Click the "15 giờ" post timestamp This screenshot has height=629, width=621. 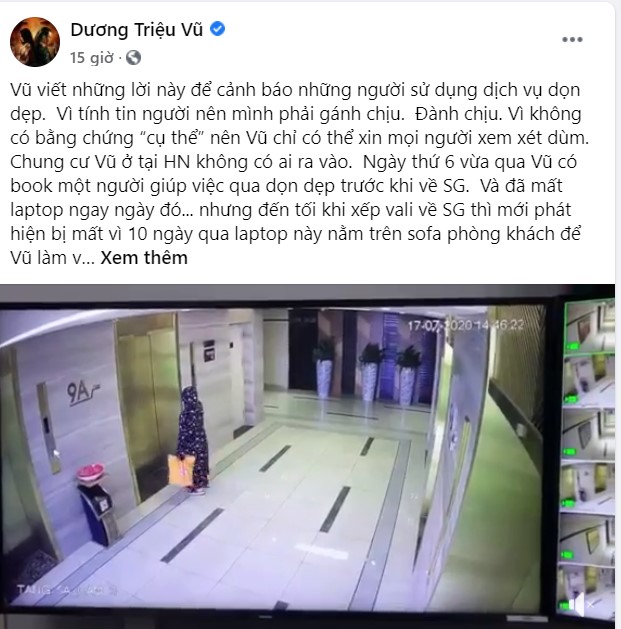point(92,58)
